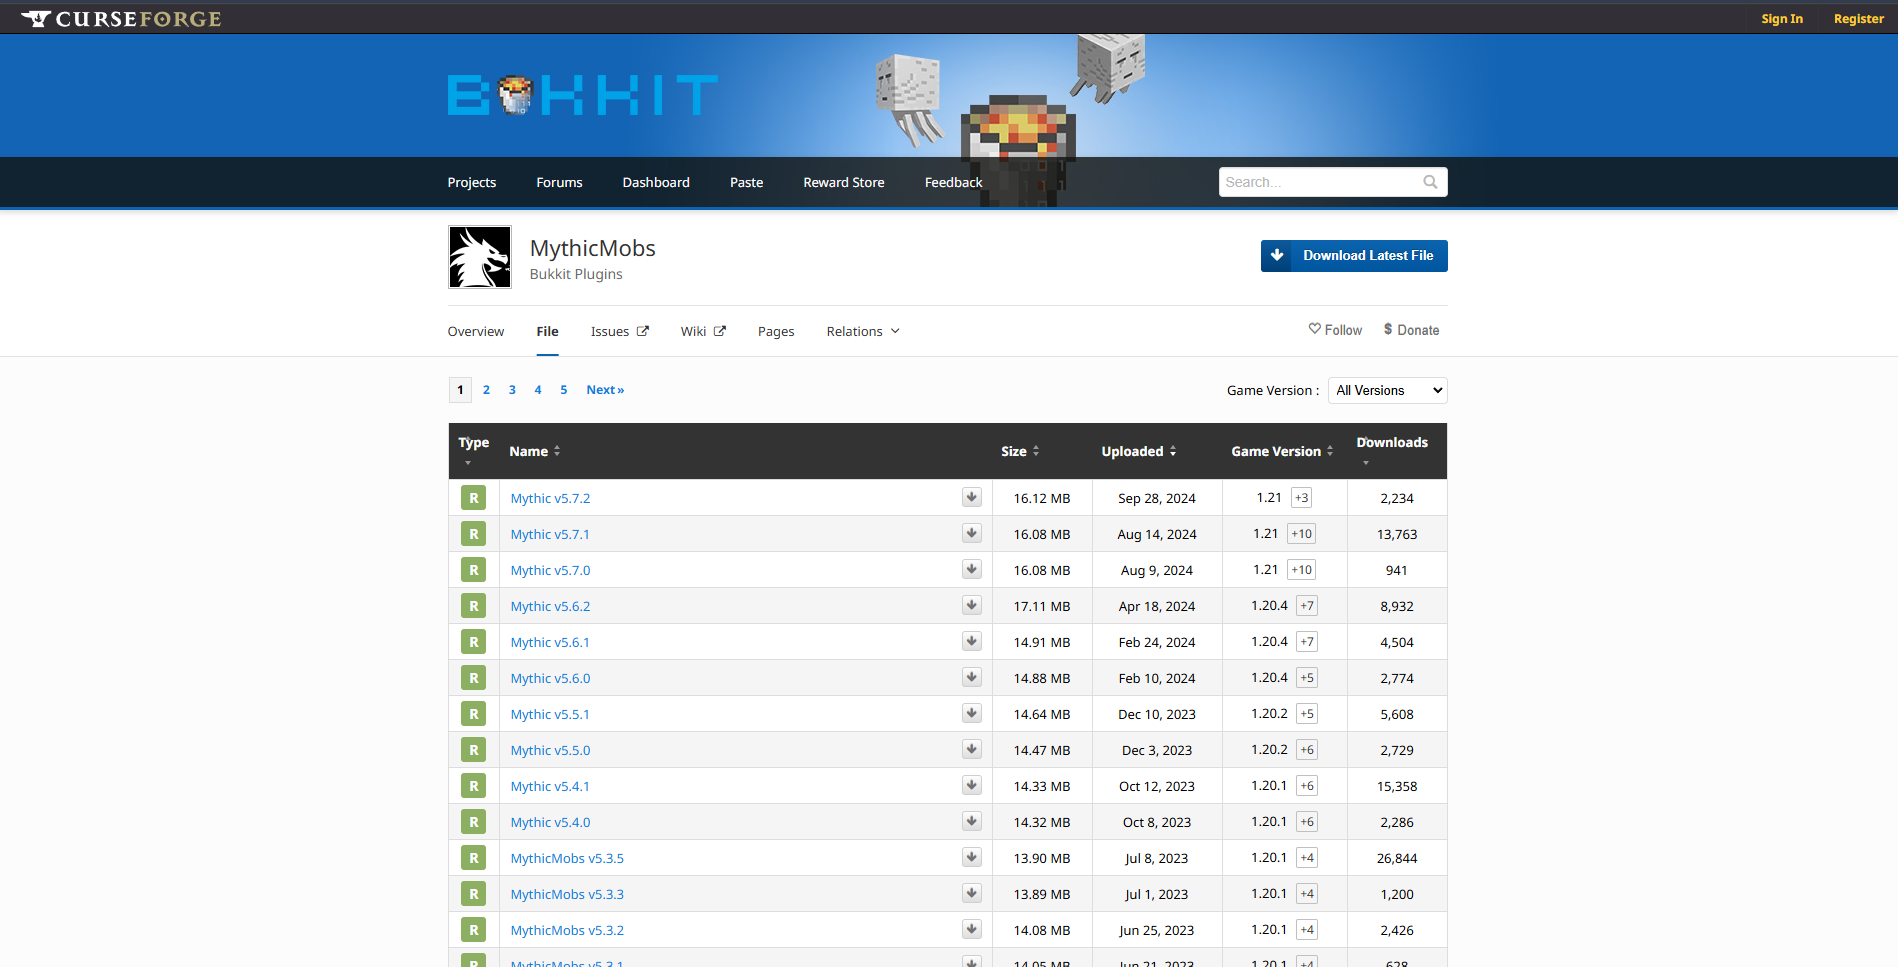This screenshot has height=967, width=1898.
Task: Expand the Relations dropdown menu
Action: point(863,331)
